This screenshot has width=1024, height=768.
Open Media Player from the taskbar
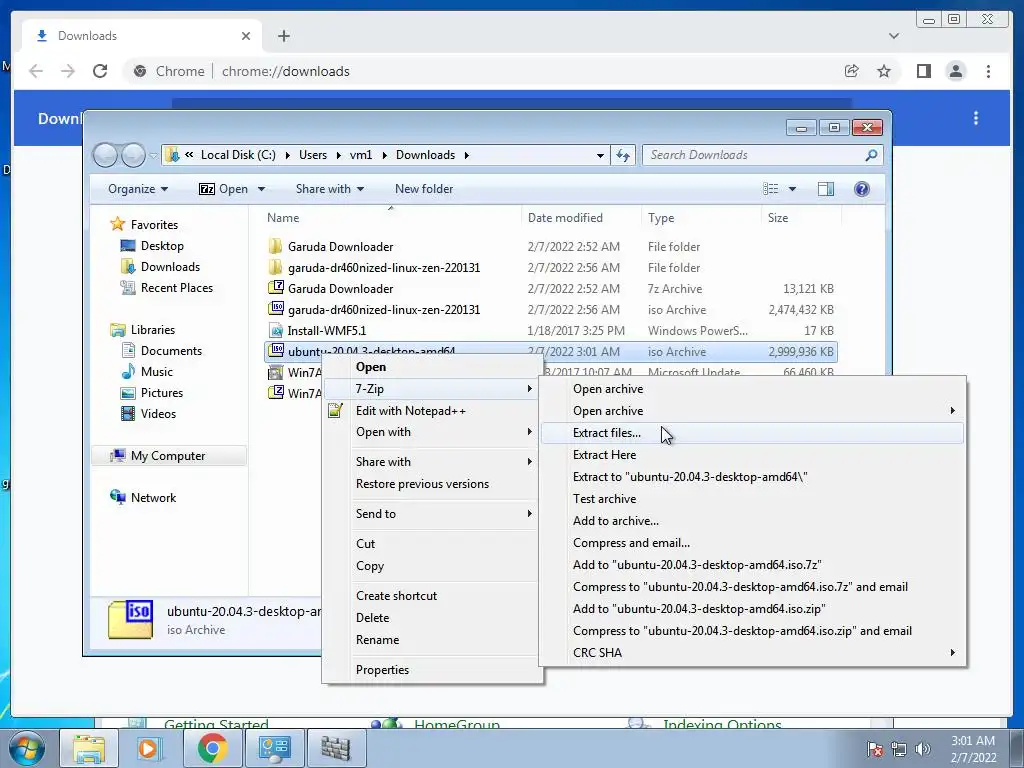[148, 748]
